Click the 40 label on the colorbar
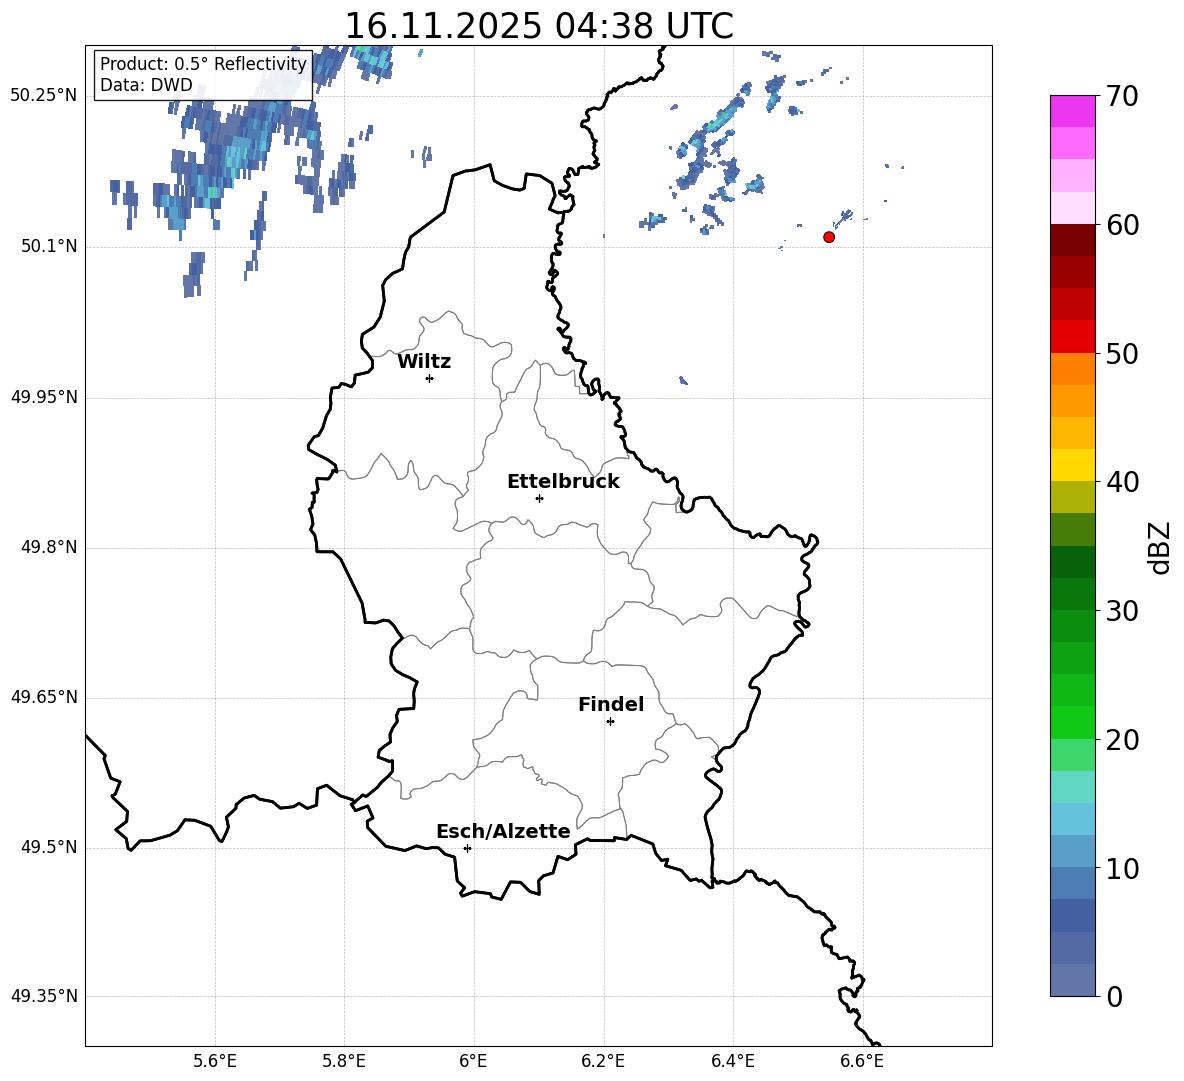The height and width of the screenshot is (1081, 1184). coord(1122,482)
